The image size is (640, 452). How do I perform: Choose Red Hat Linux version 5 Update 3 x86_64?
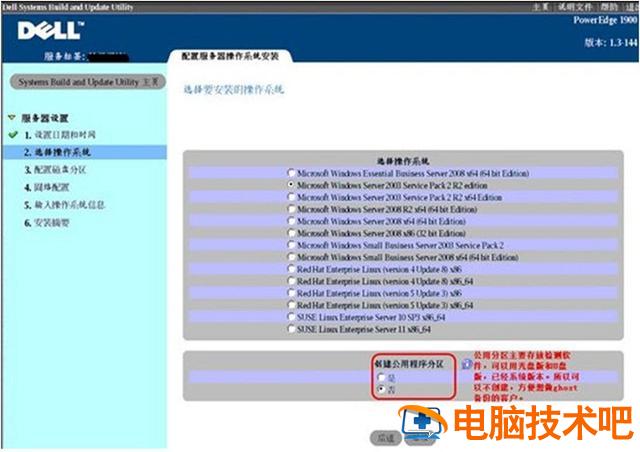coord(291,305)
